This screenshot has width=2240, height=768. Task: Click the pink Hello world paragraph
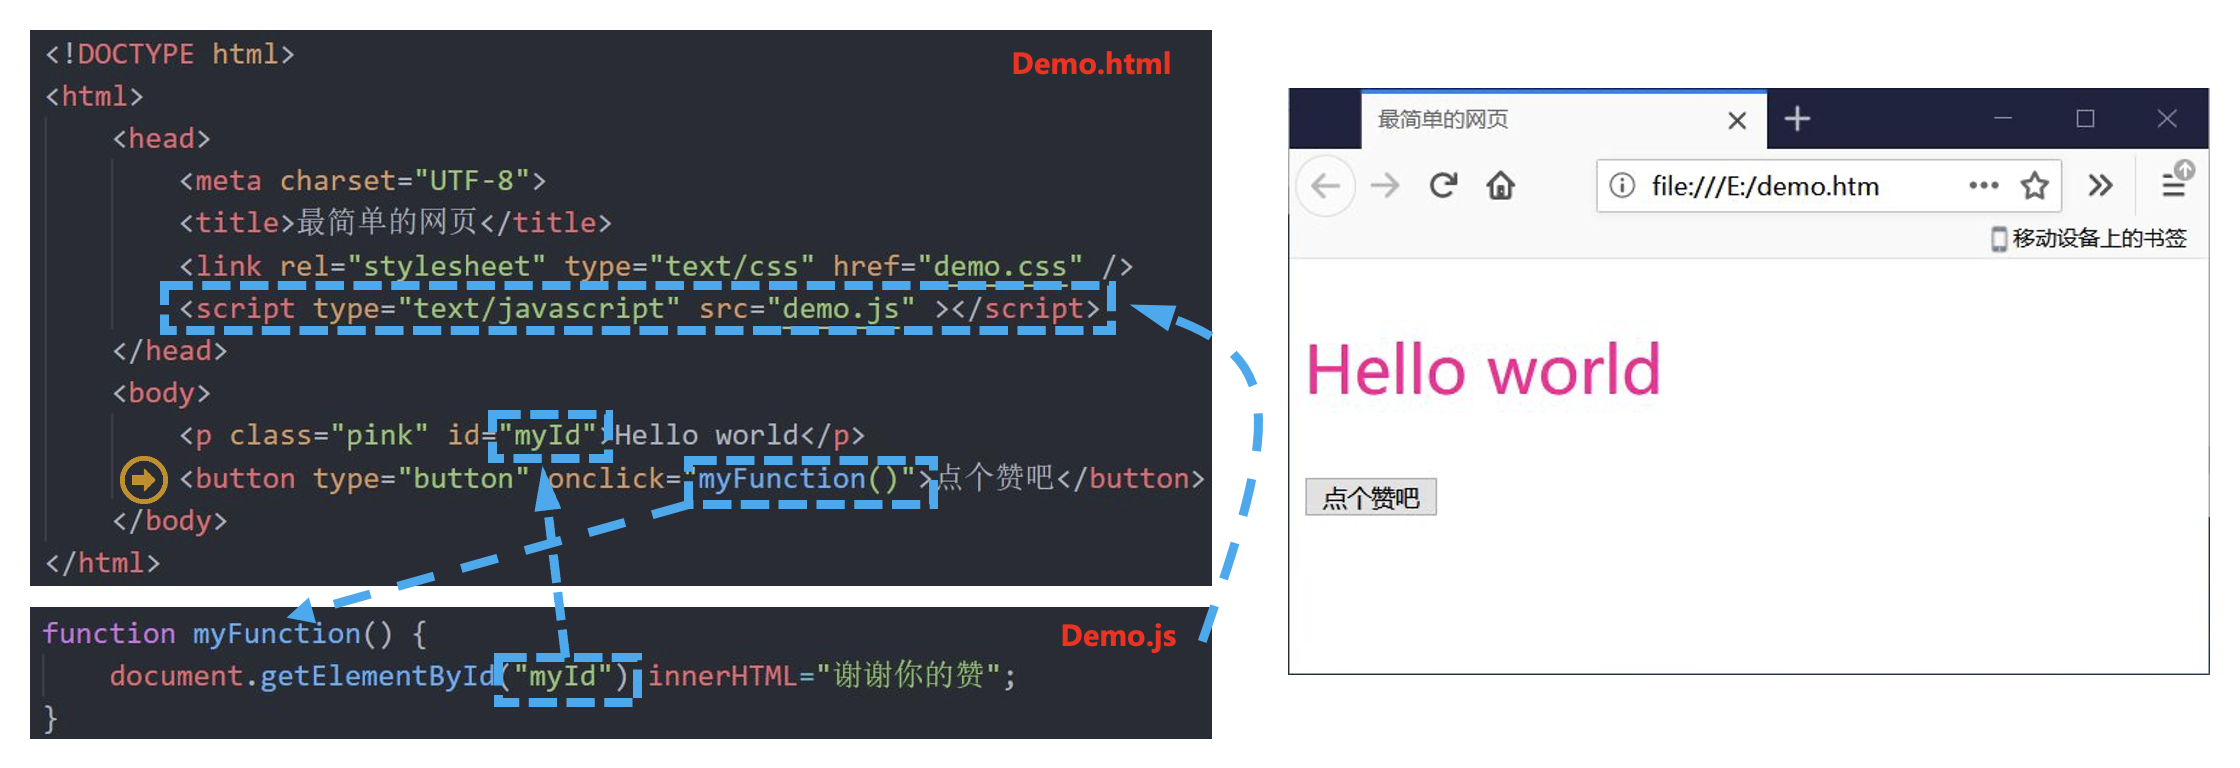point(1482,370)
